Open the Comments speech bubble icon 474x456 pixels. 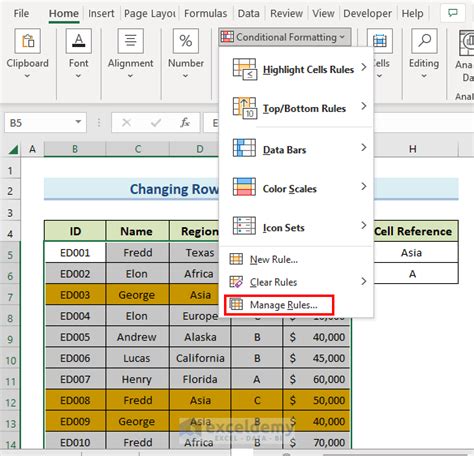coord(453,13)
